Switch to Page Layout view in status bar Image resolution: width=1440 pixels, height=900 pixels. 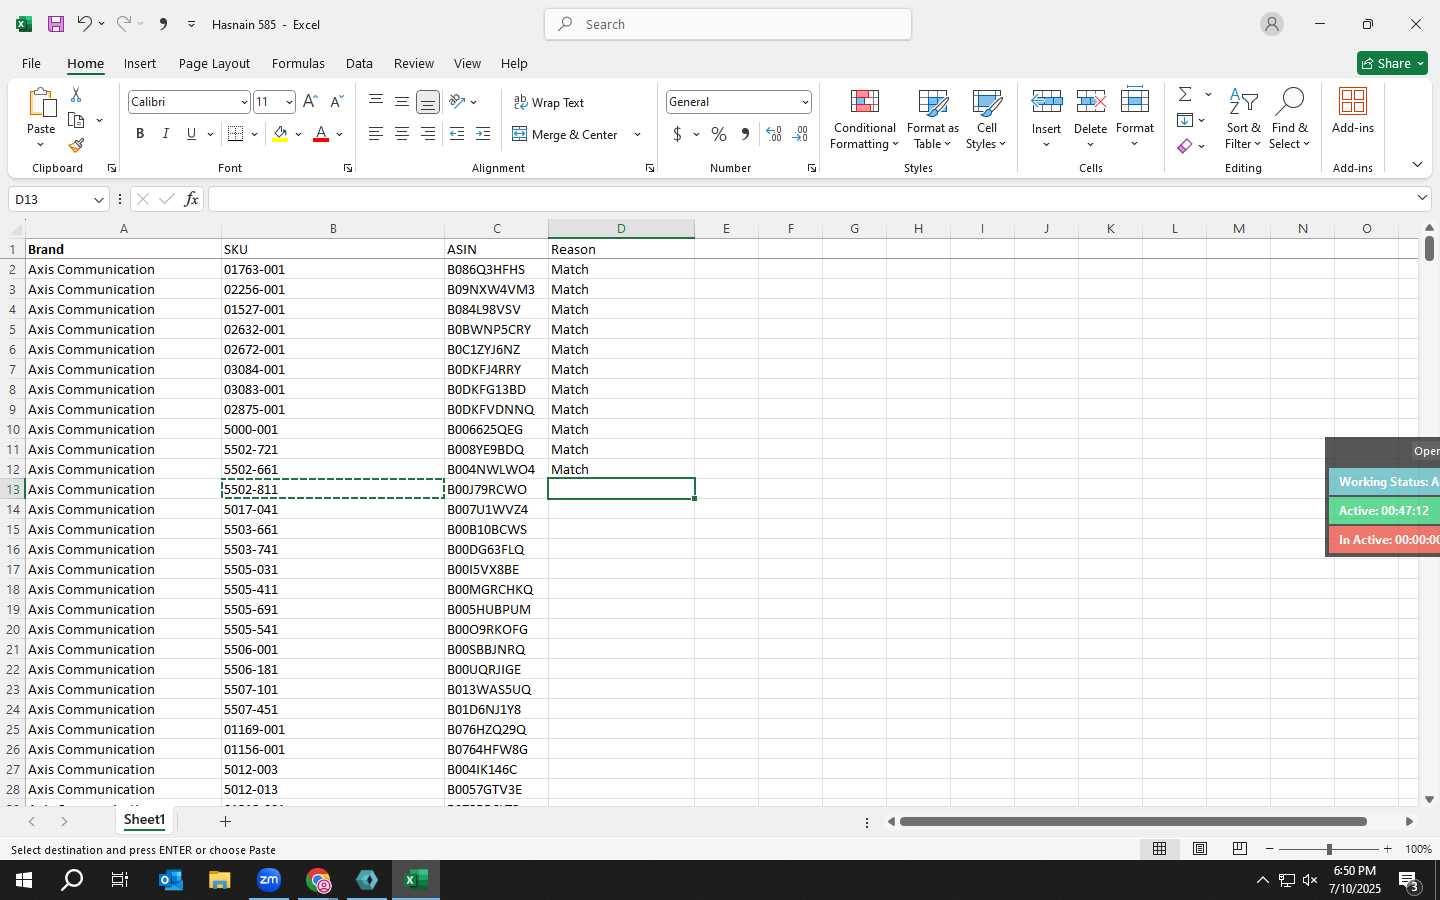pos(1199,849)
